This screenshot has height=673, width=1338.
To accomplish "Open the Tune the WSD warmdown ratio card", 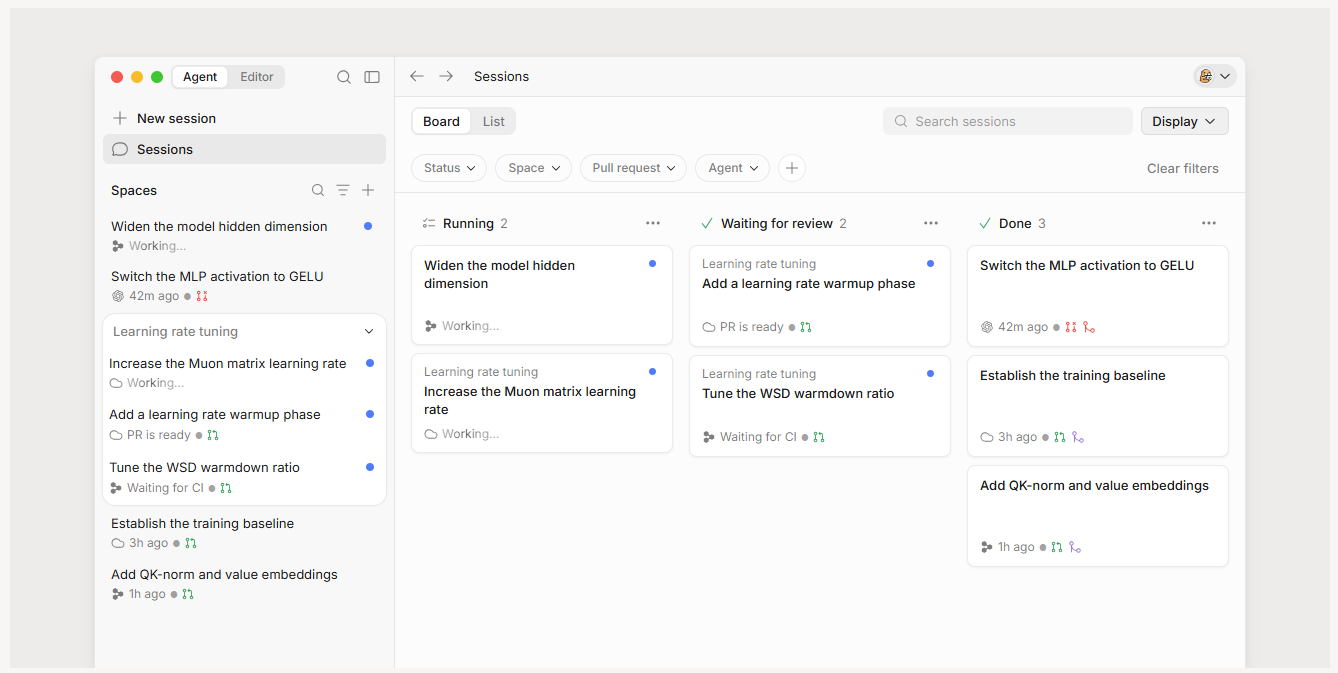I will pyautogui.click(x=820, y=406).
